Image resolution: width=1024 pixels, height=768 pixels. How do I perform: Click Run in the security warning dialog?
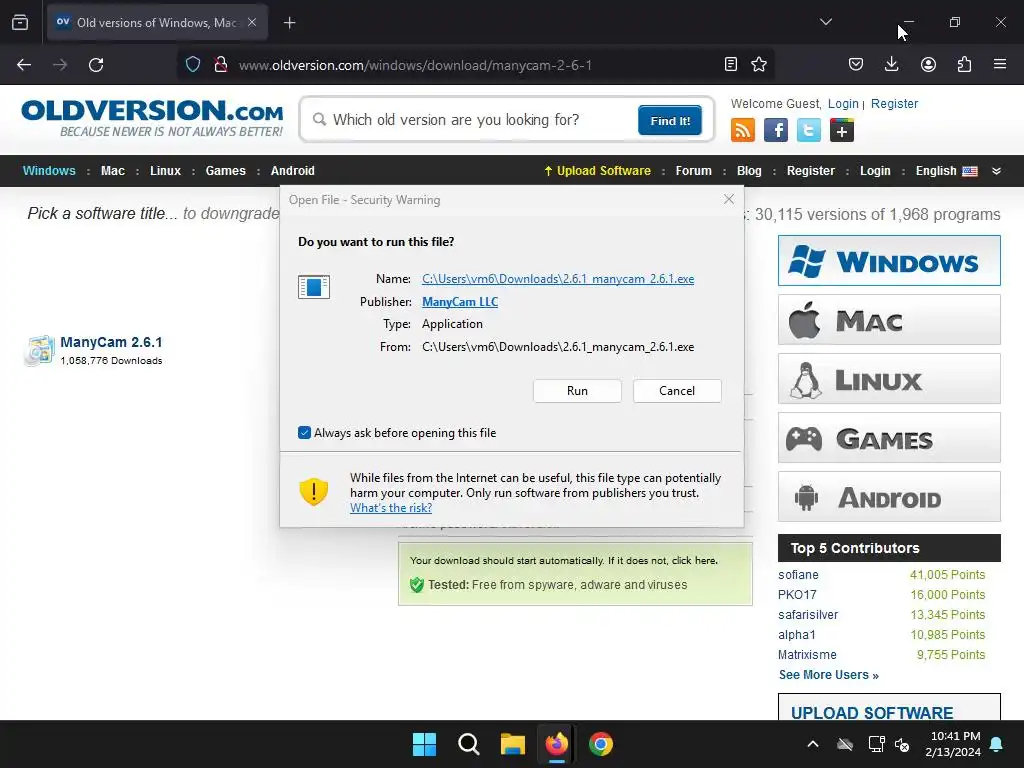[x=577, y=391]
